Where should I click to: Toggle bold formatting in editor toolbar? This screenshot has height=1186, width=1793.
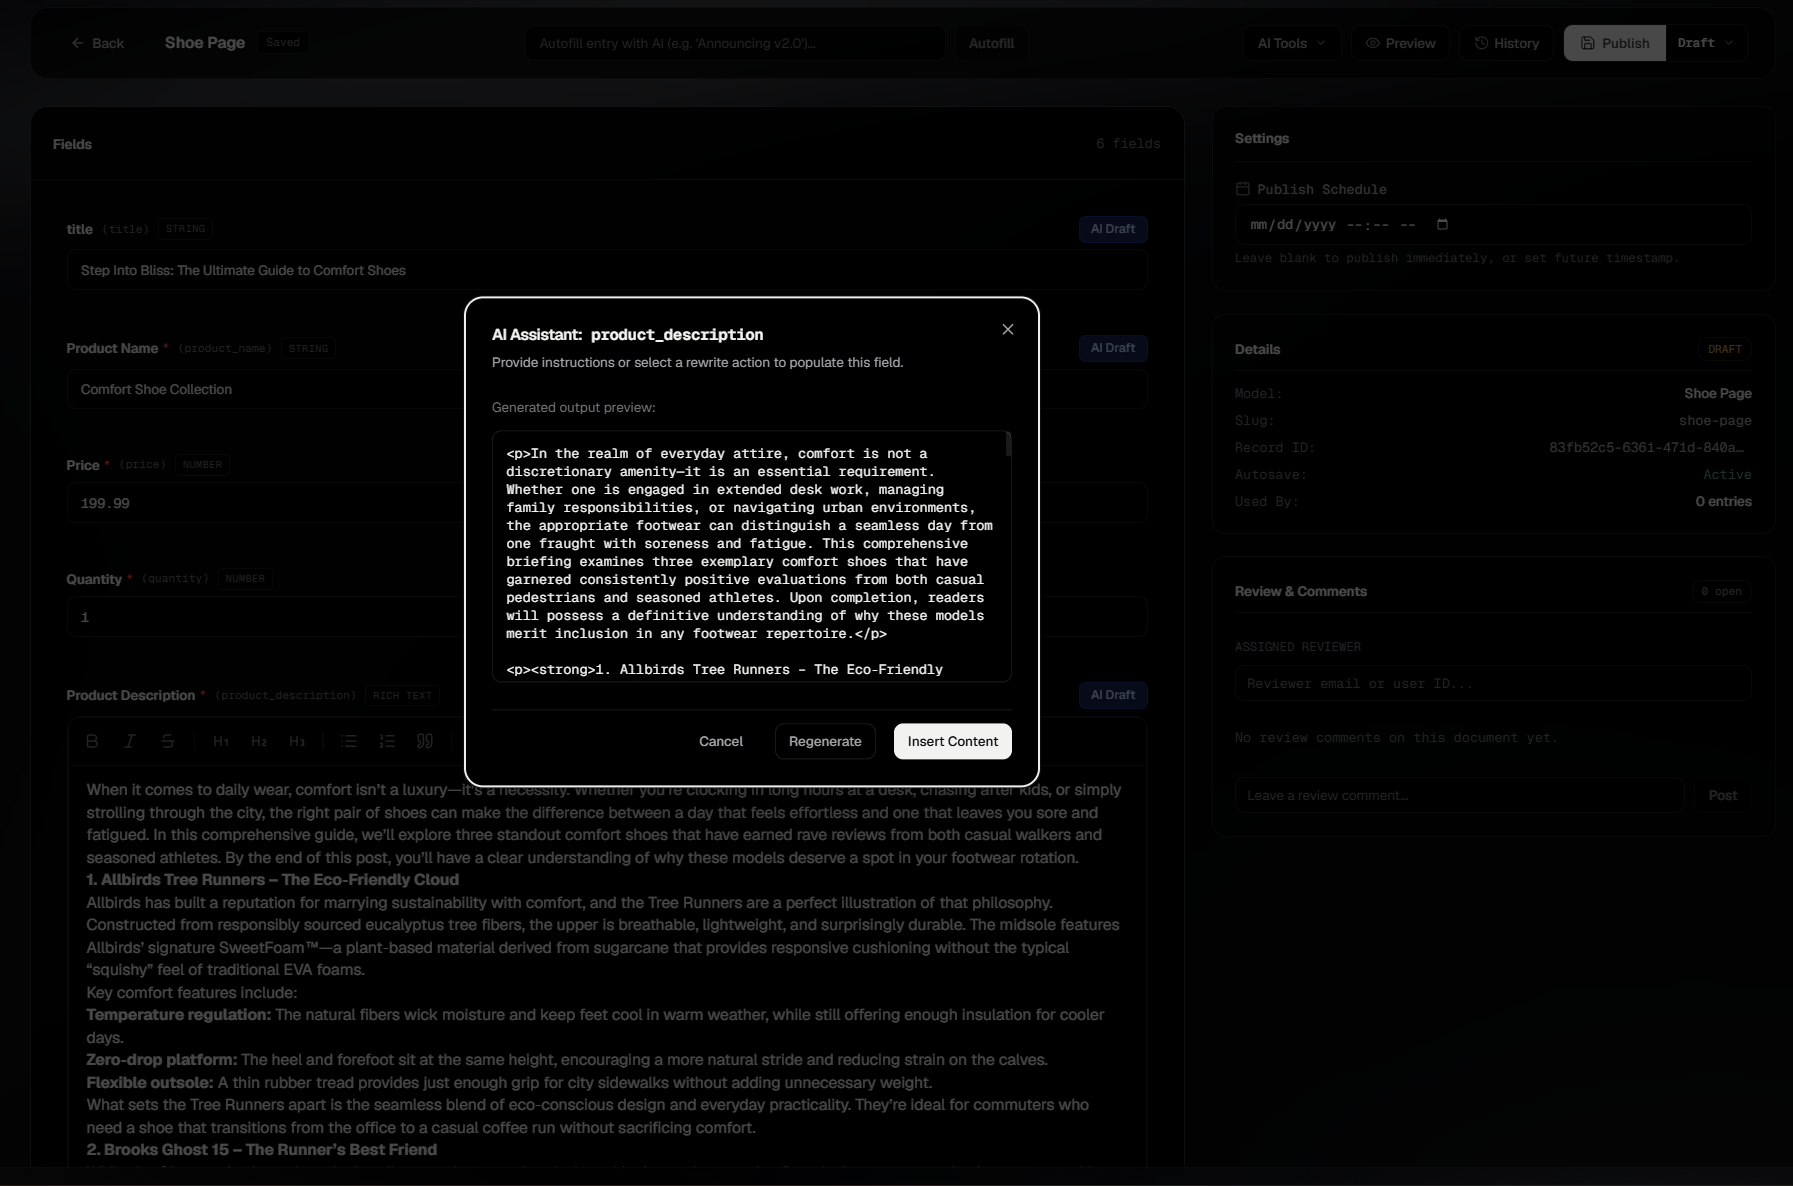coord(92,741)
